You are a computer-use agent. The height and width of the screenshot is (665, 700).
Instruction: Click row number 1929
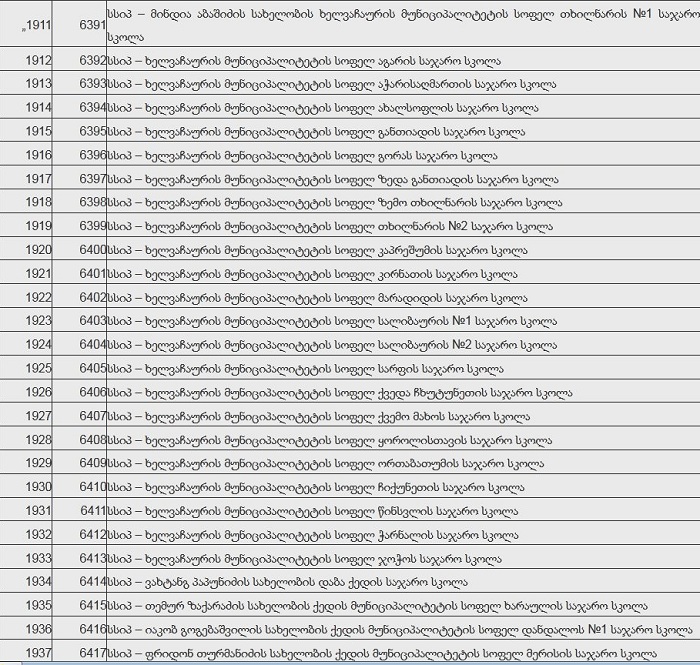(x=38, y=463)
